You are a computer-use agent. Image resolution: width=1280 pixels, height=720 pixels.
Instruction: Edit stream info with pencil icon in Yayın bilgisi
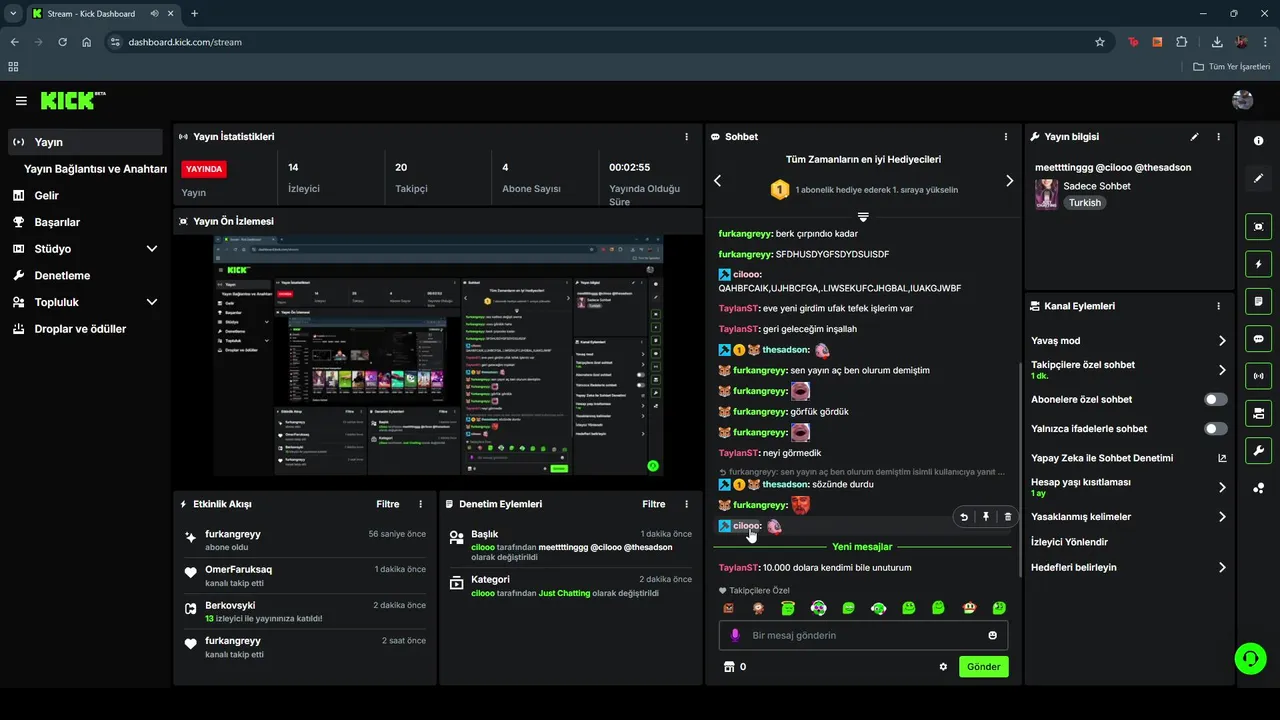(x=1194, y=137)
